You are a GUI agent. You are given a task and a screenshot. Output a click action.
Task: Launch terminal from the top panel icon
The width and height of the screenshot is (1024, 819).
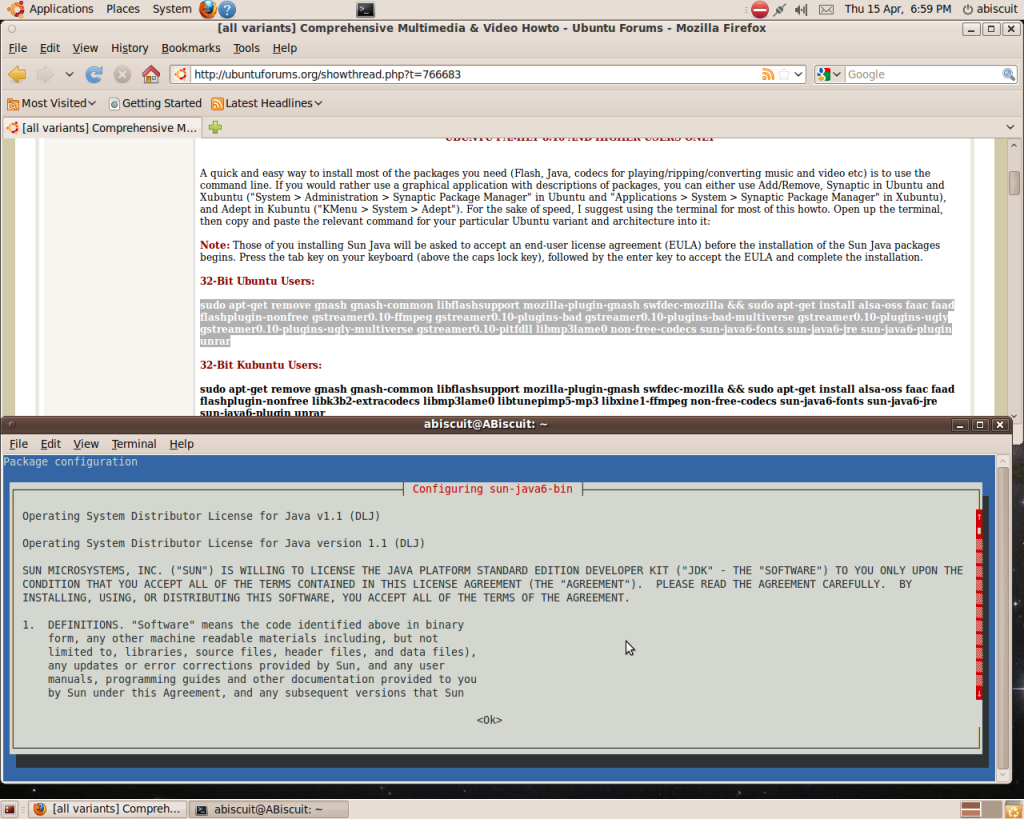[365, 9]
